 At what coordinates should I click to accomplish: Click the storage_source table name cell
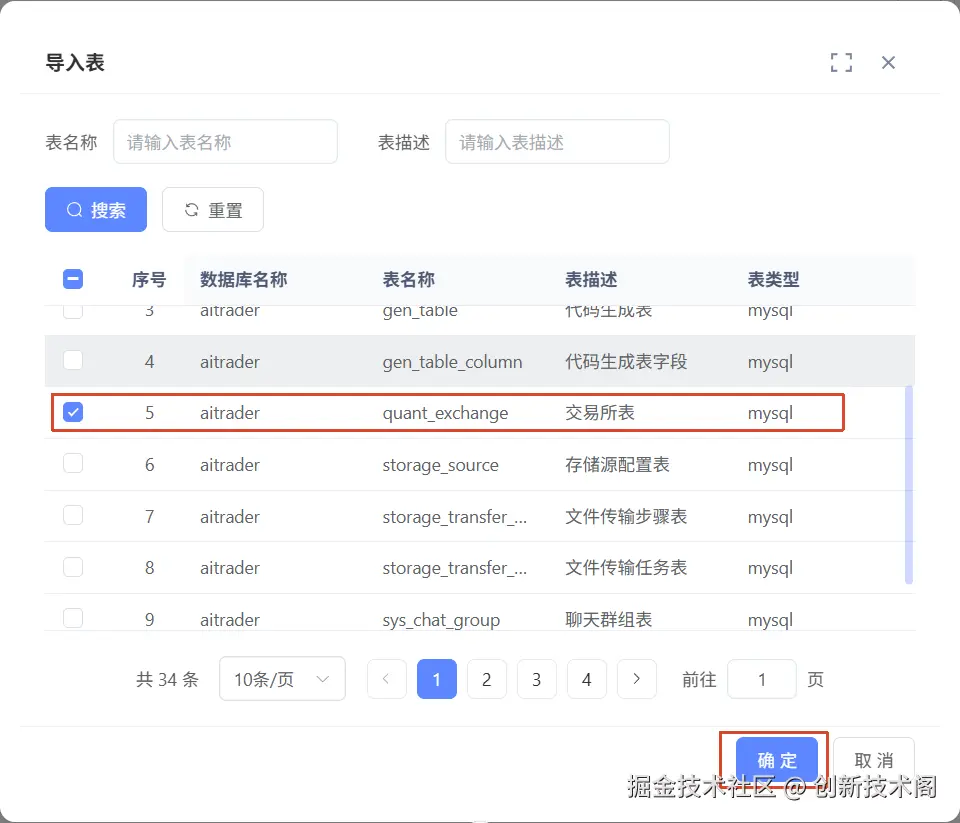click(x=440, y=465)
